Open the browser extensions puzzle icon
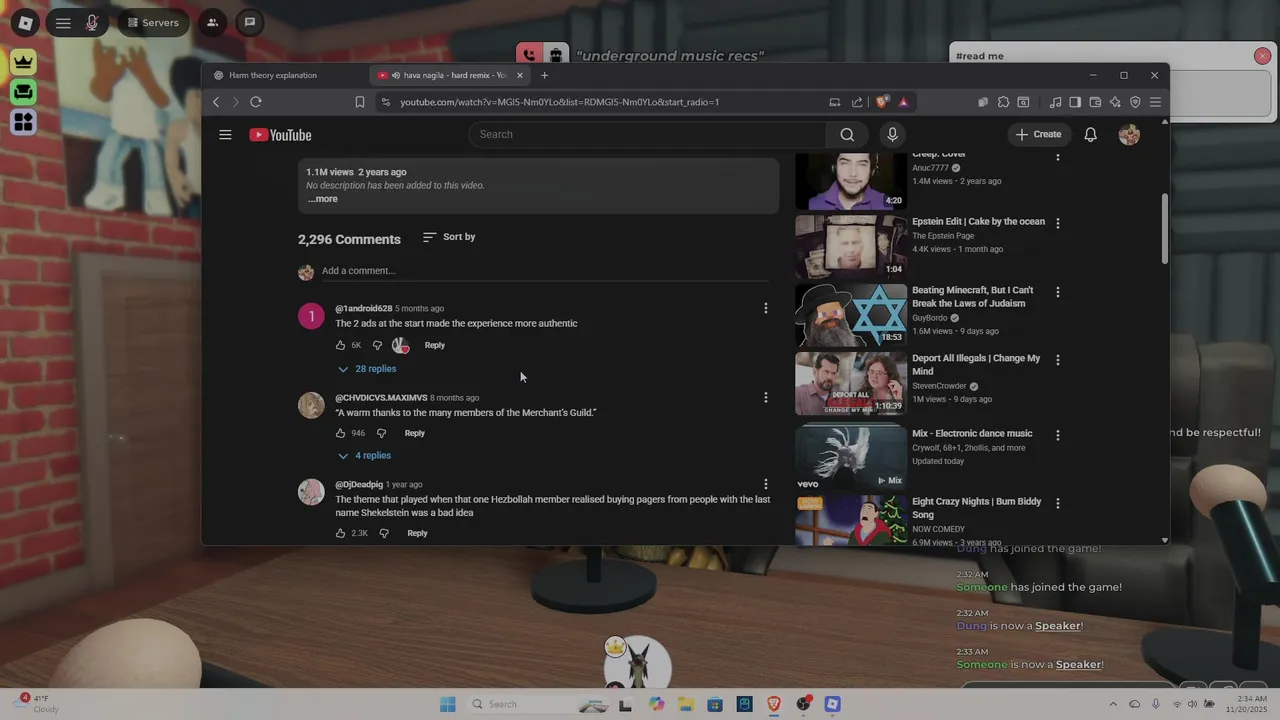 point(1003,102)
